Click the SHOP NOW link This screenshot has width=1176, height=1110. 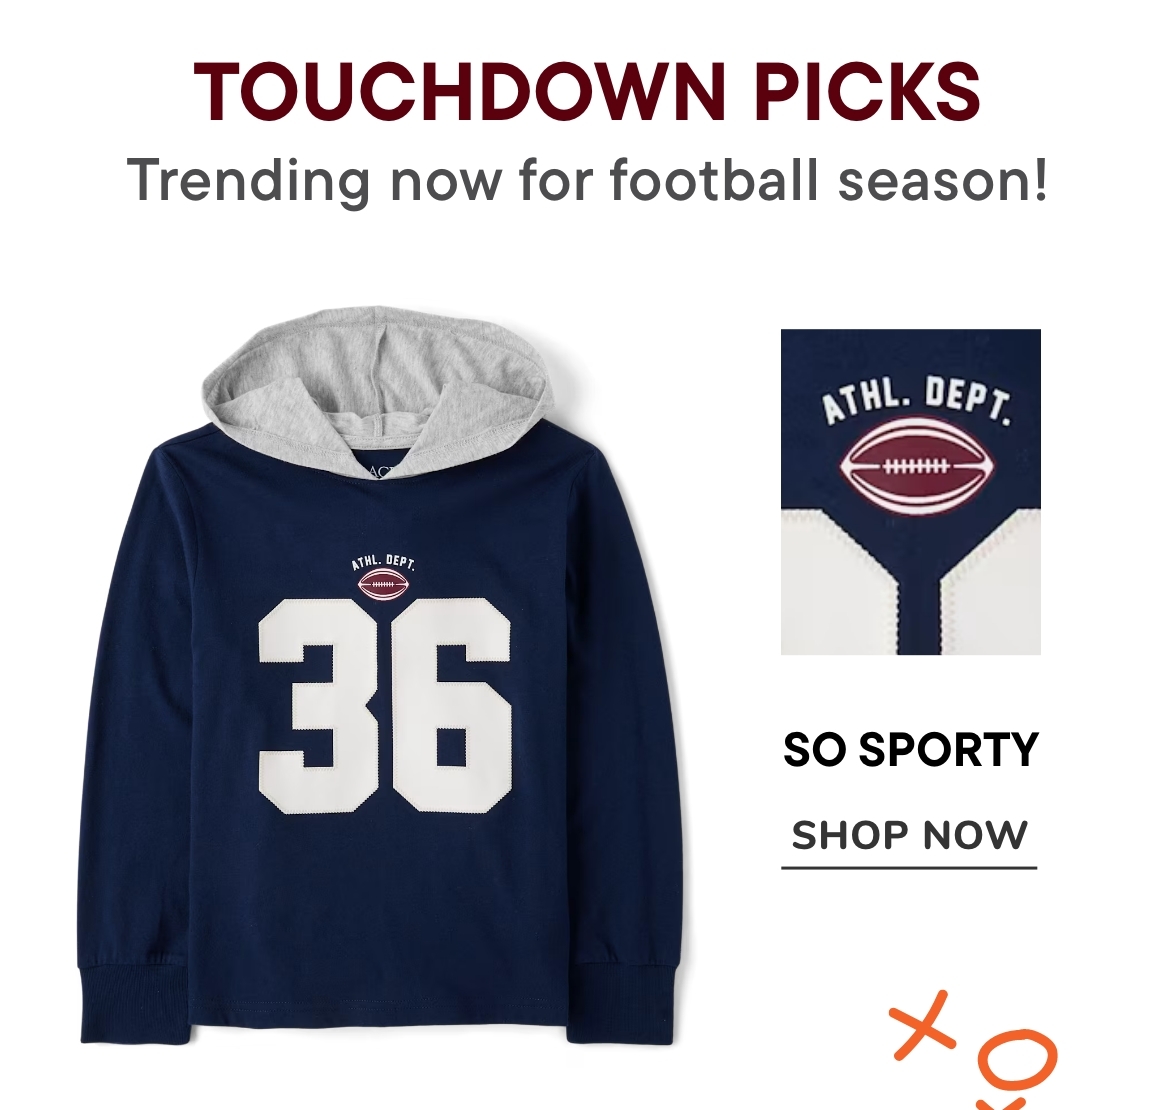point(909,836)
